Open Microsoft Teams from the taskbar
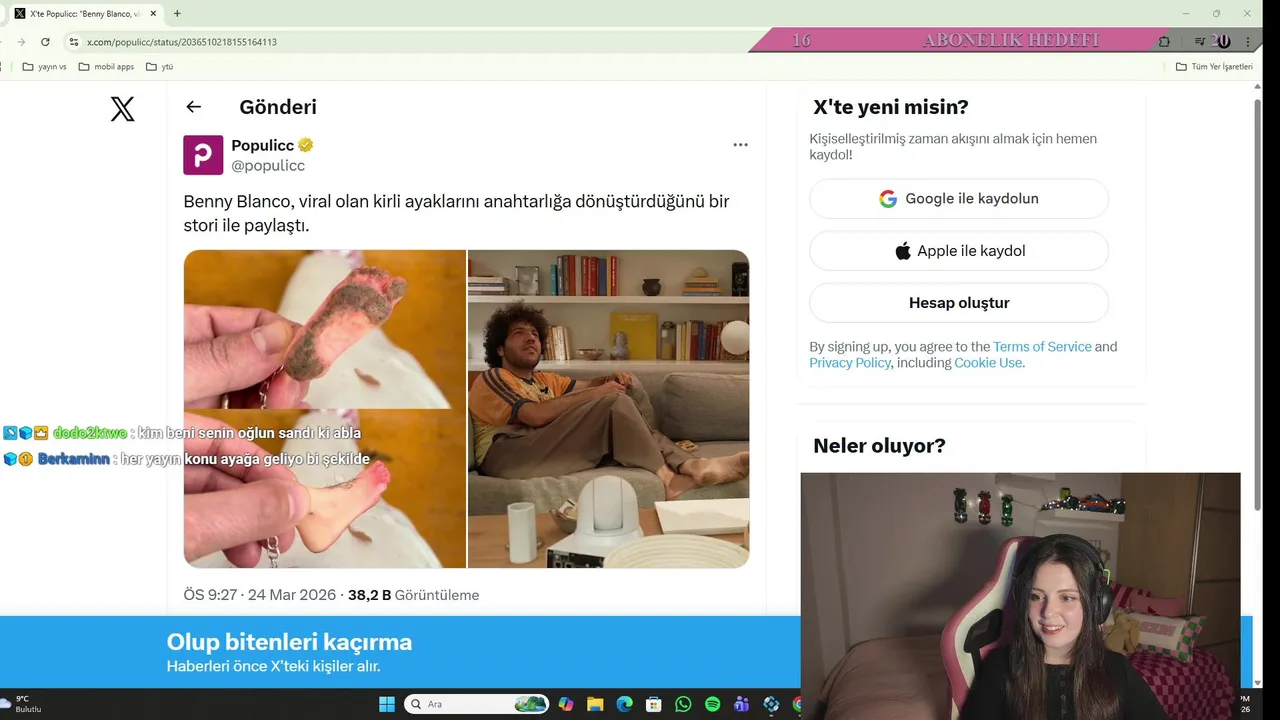The width and height of the screenshot is (1280, 720). tap(741, 704)
